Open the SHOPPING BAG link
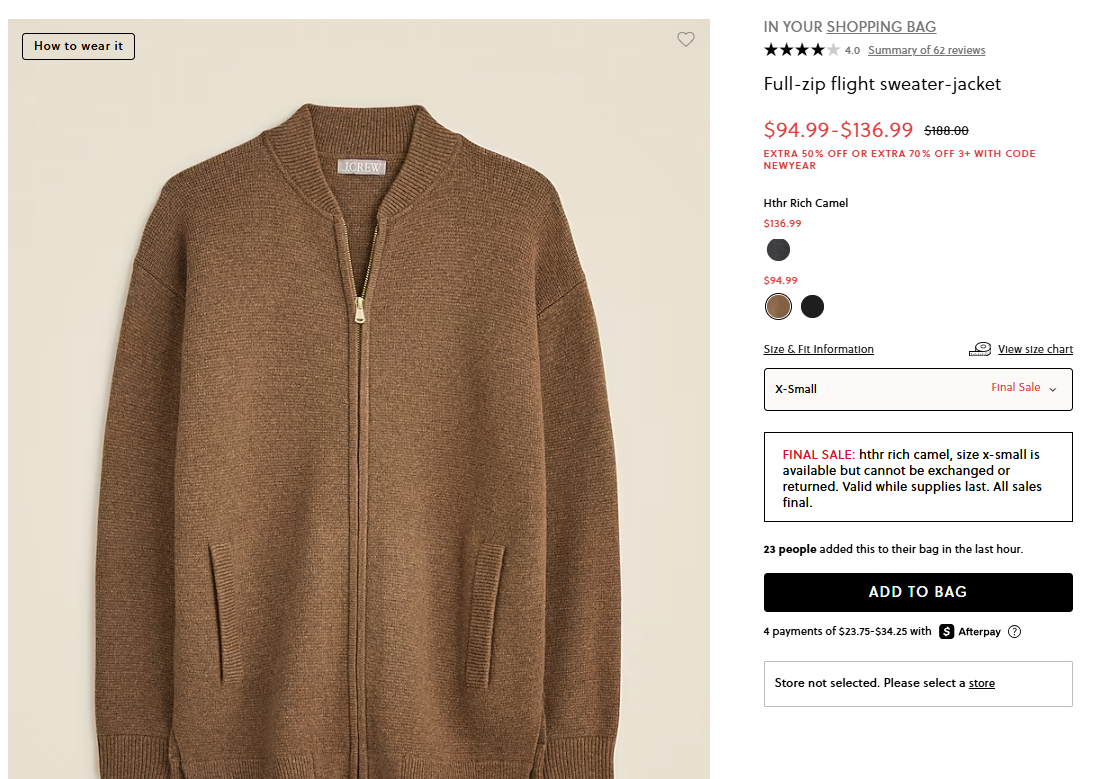The height and width of the screenshot is (779, 1097). click(881, 27)
